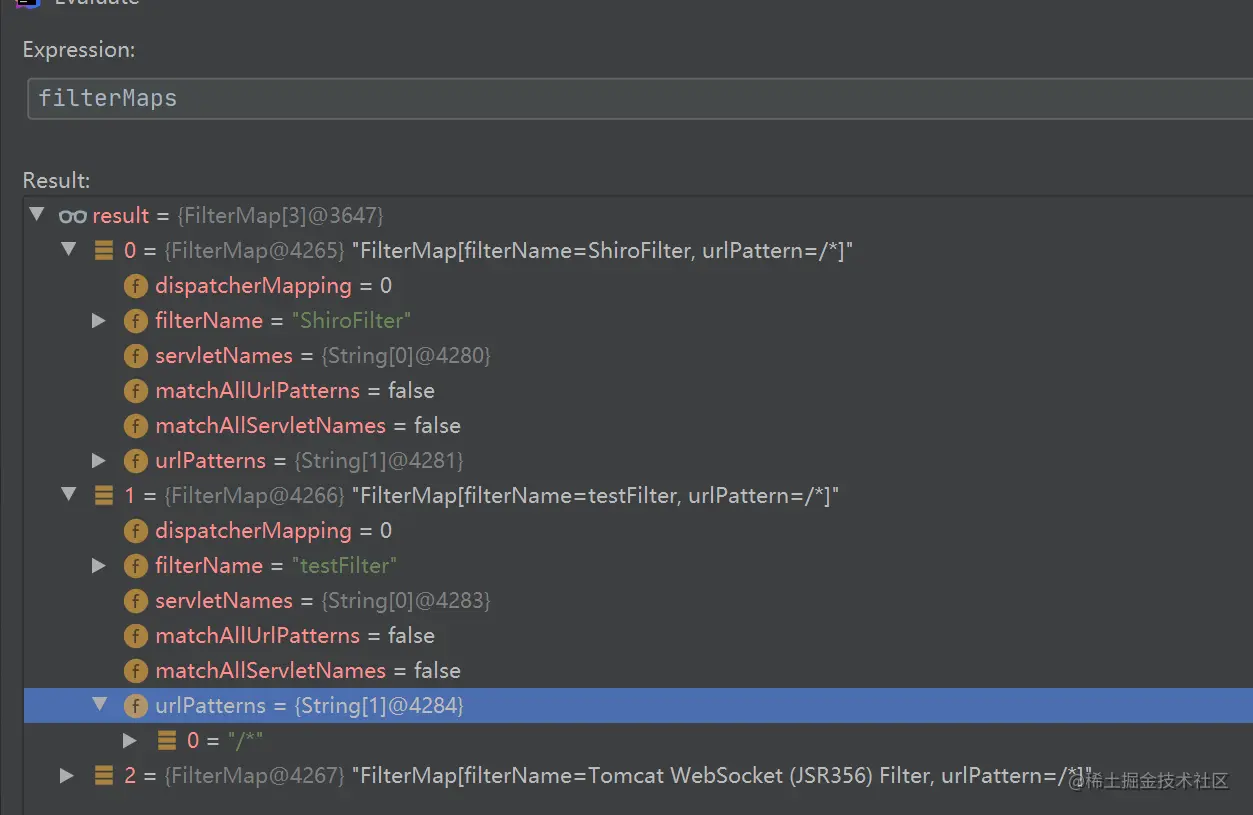Select servletNames = {String[0]@4280} row
Viewport: 1253px width, 815px height.
[638, 356]
